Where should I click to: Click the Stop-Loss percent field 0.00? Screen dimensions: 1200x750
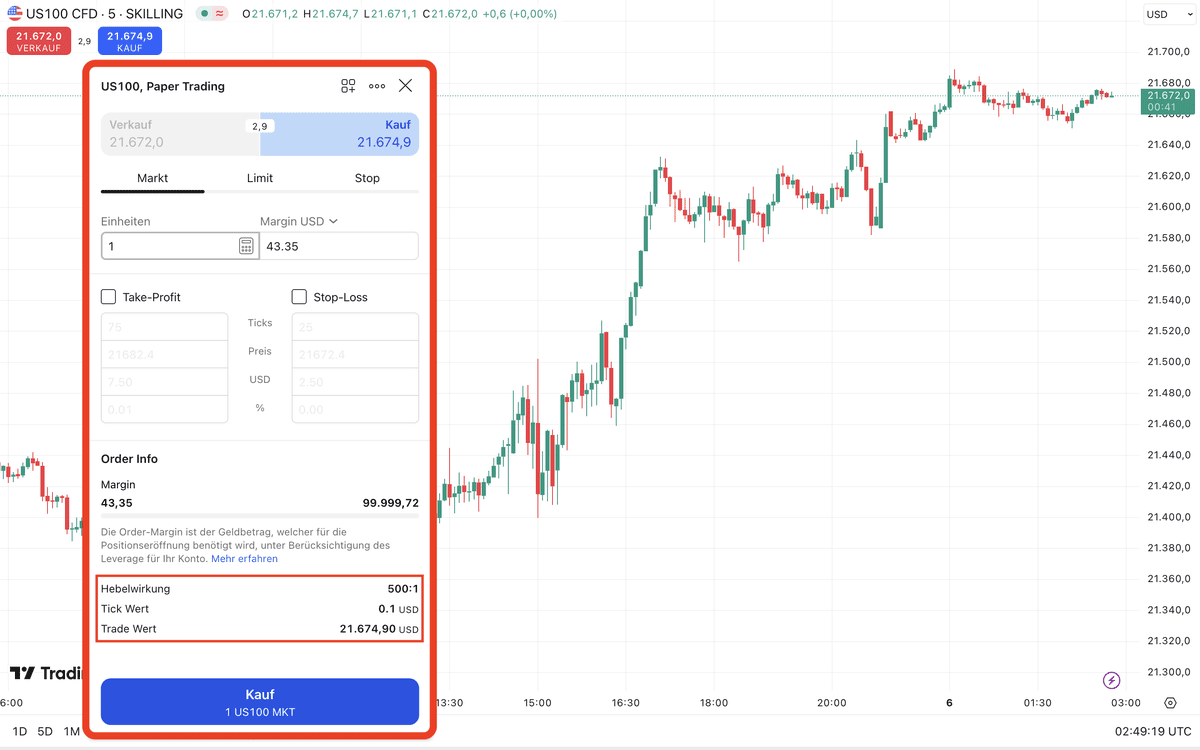point(355,409)
